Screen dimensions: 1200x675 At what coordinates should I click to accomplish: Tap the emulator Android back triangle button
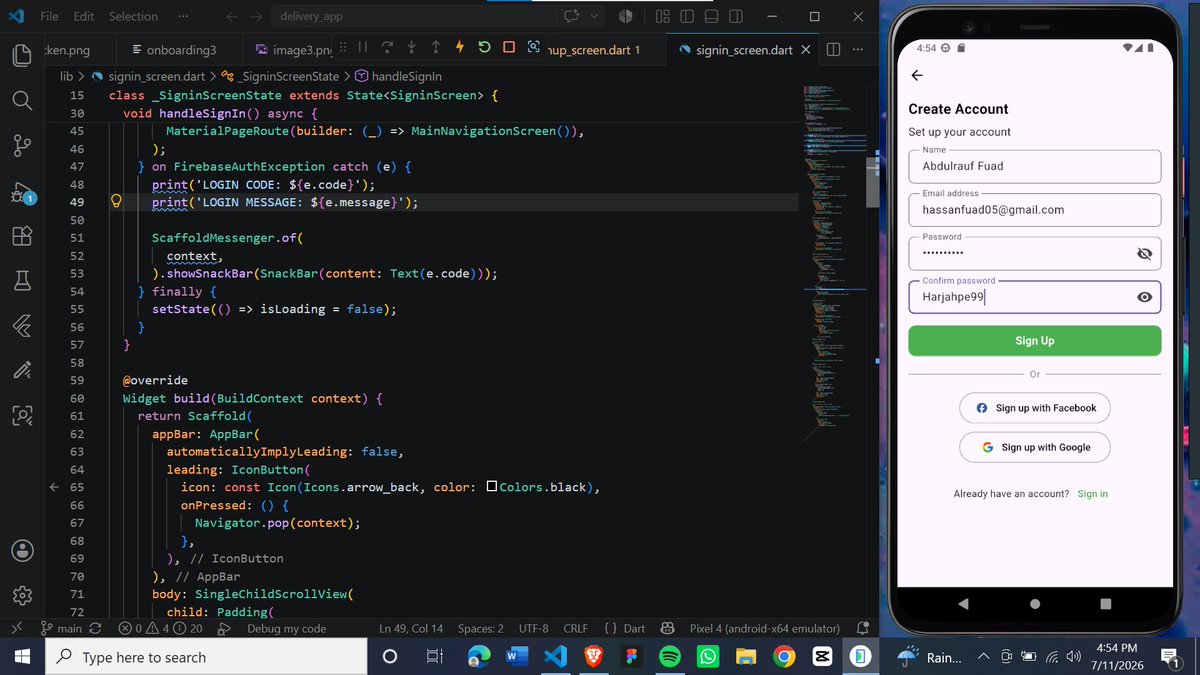pyautogui.click(x=963, y=604)
